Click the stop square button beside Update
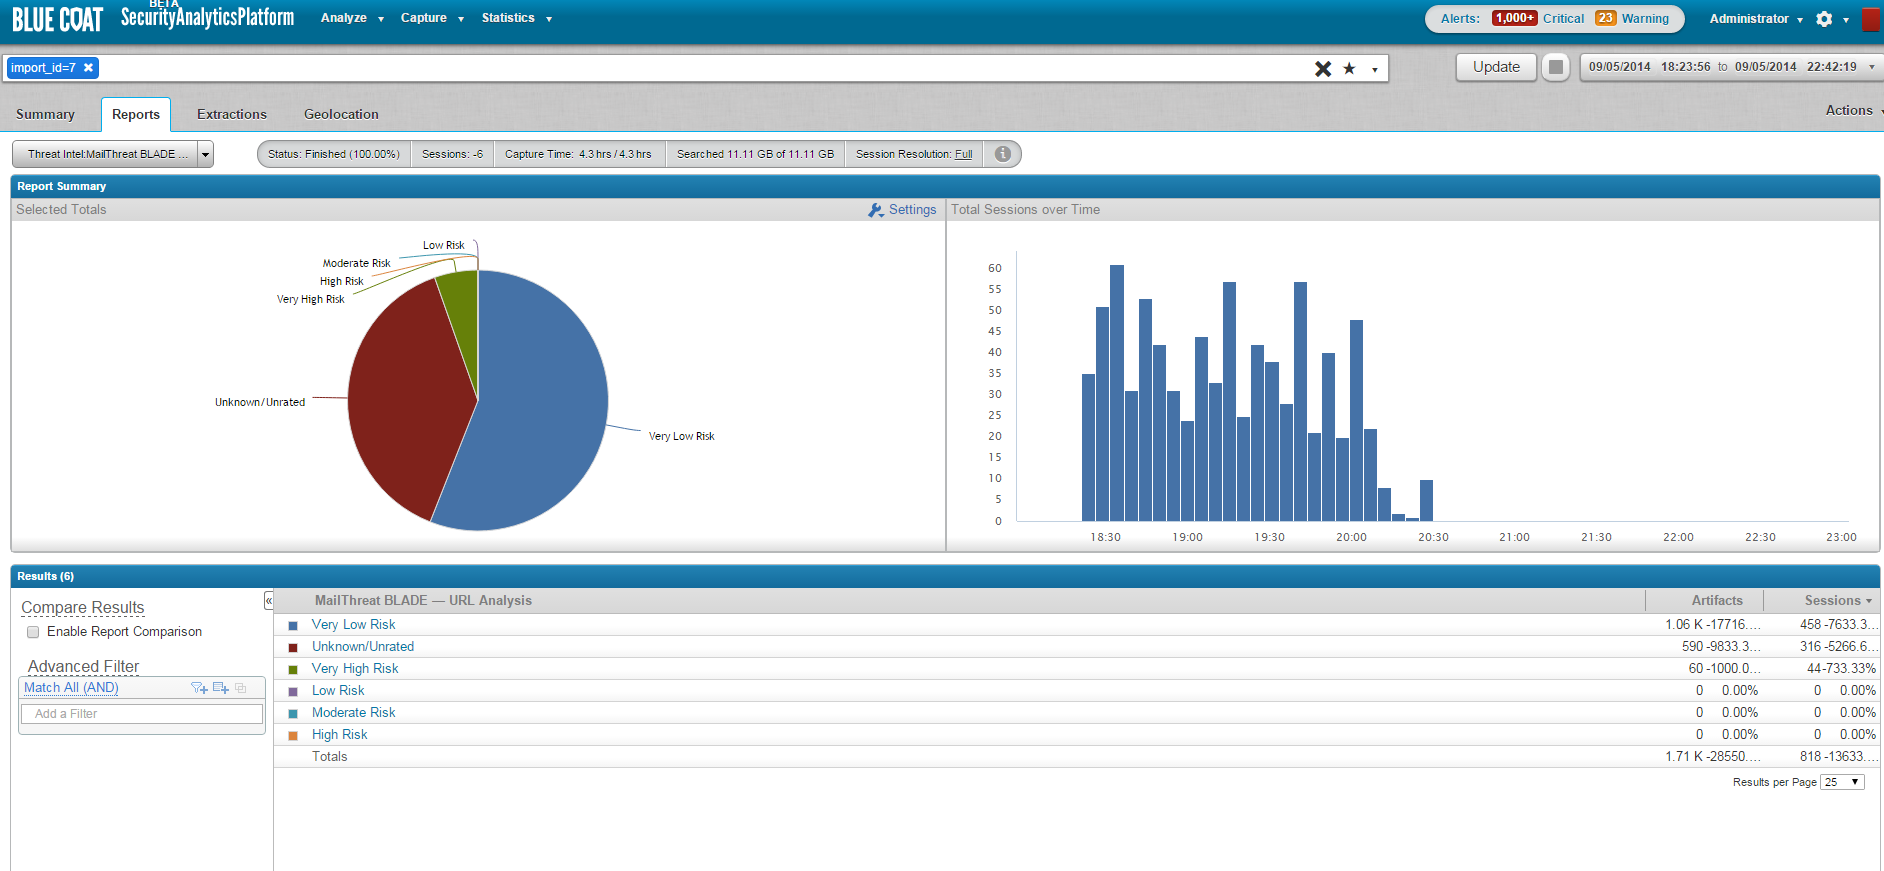 coord(1555,67)
